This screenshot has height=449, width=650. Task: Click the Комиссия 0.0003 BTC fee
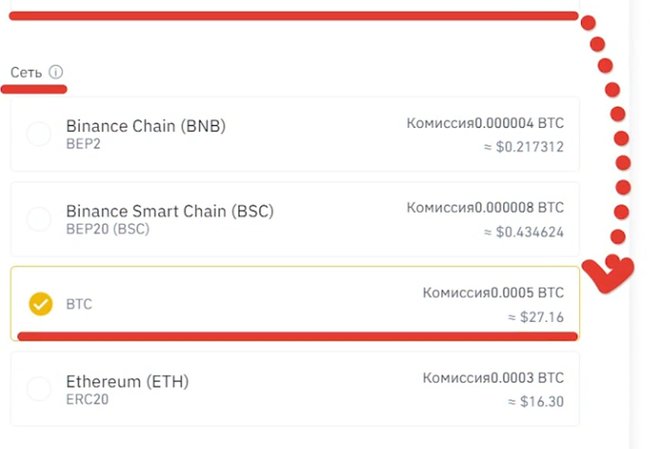click(493, 378)
